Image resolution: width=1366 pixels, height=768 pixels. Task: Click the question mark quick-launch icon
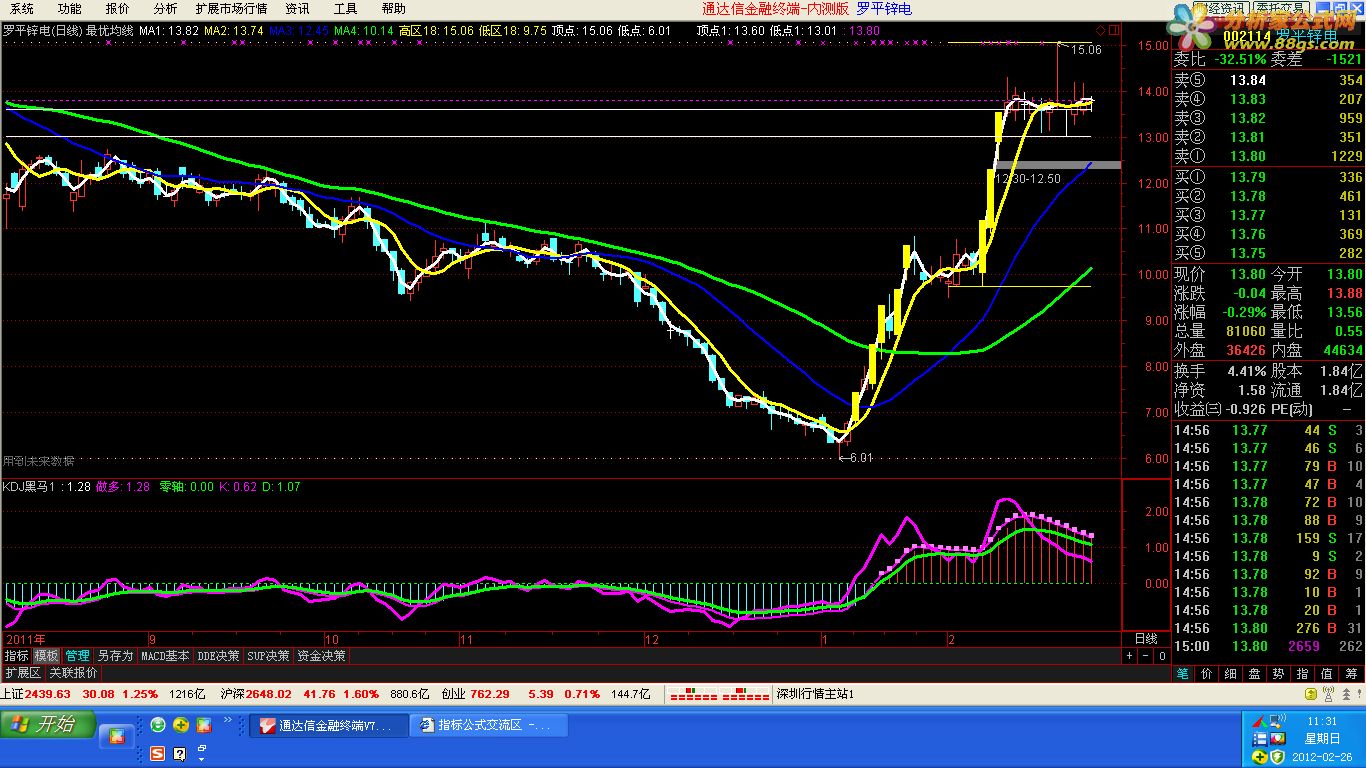[x=180, y=753]
